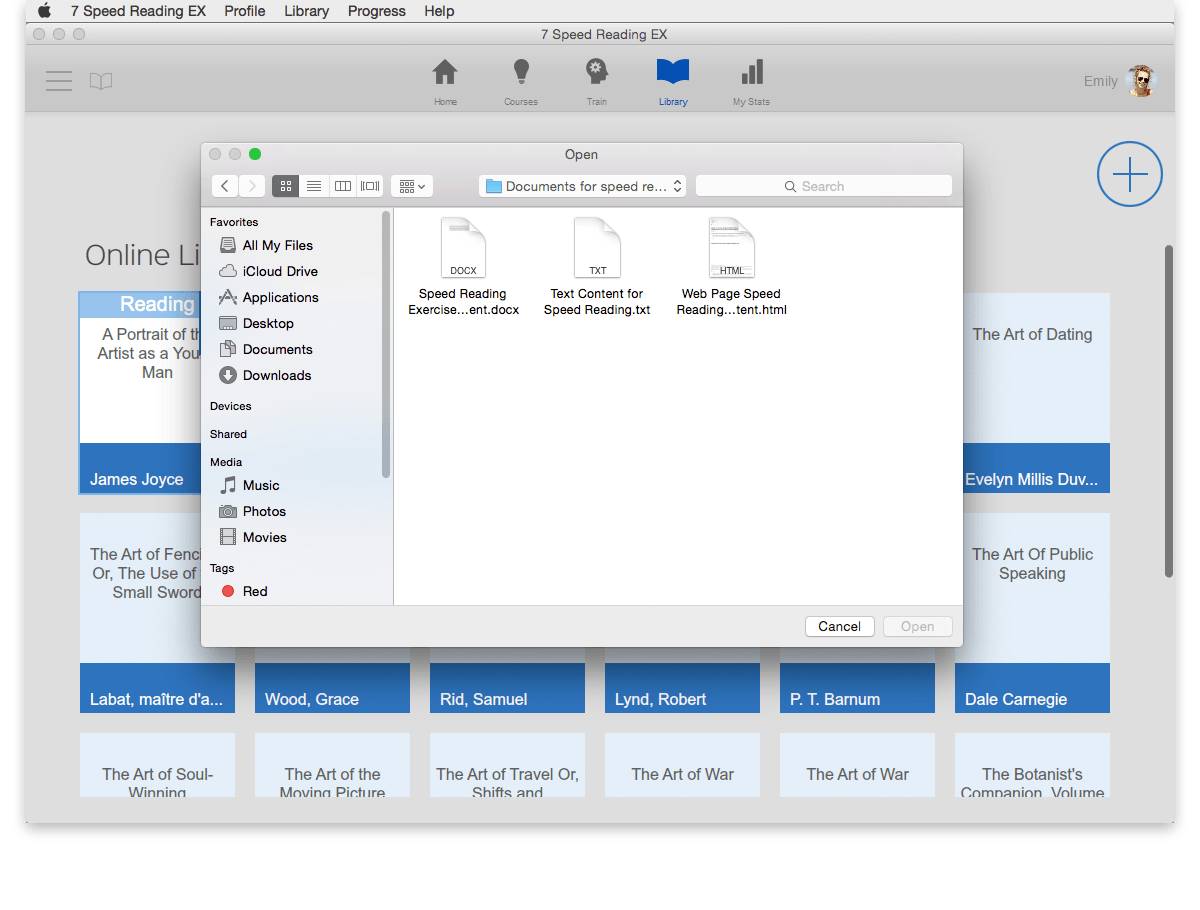Open the Progress menu
1200x910 pixels.
point(377,11)
